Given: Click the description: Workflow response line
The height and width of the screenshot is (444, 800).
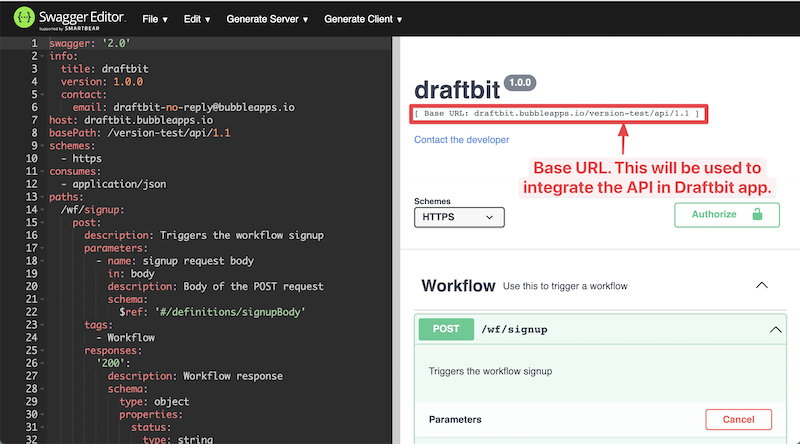Looking at the screenshot, I should point(195,376).
